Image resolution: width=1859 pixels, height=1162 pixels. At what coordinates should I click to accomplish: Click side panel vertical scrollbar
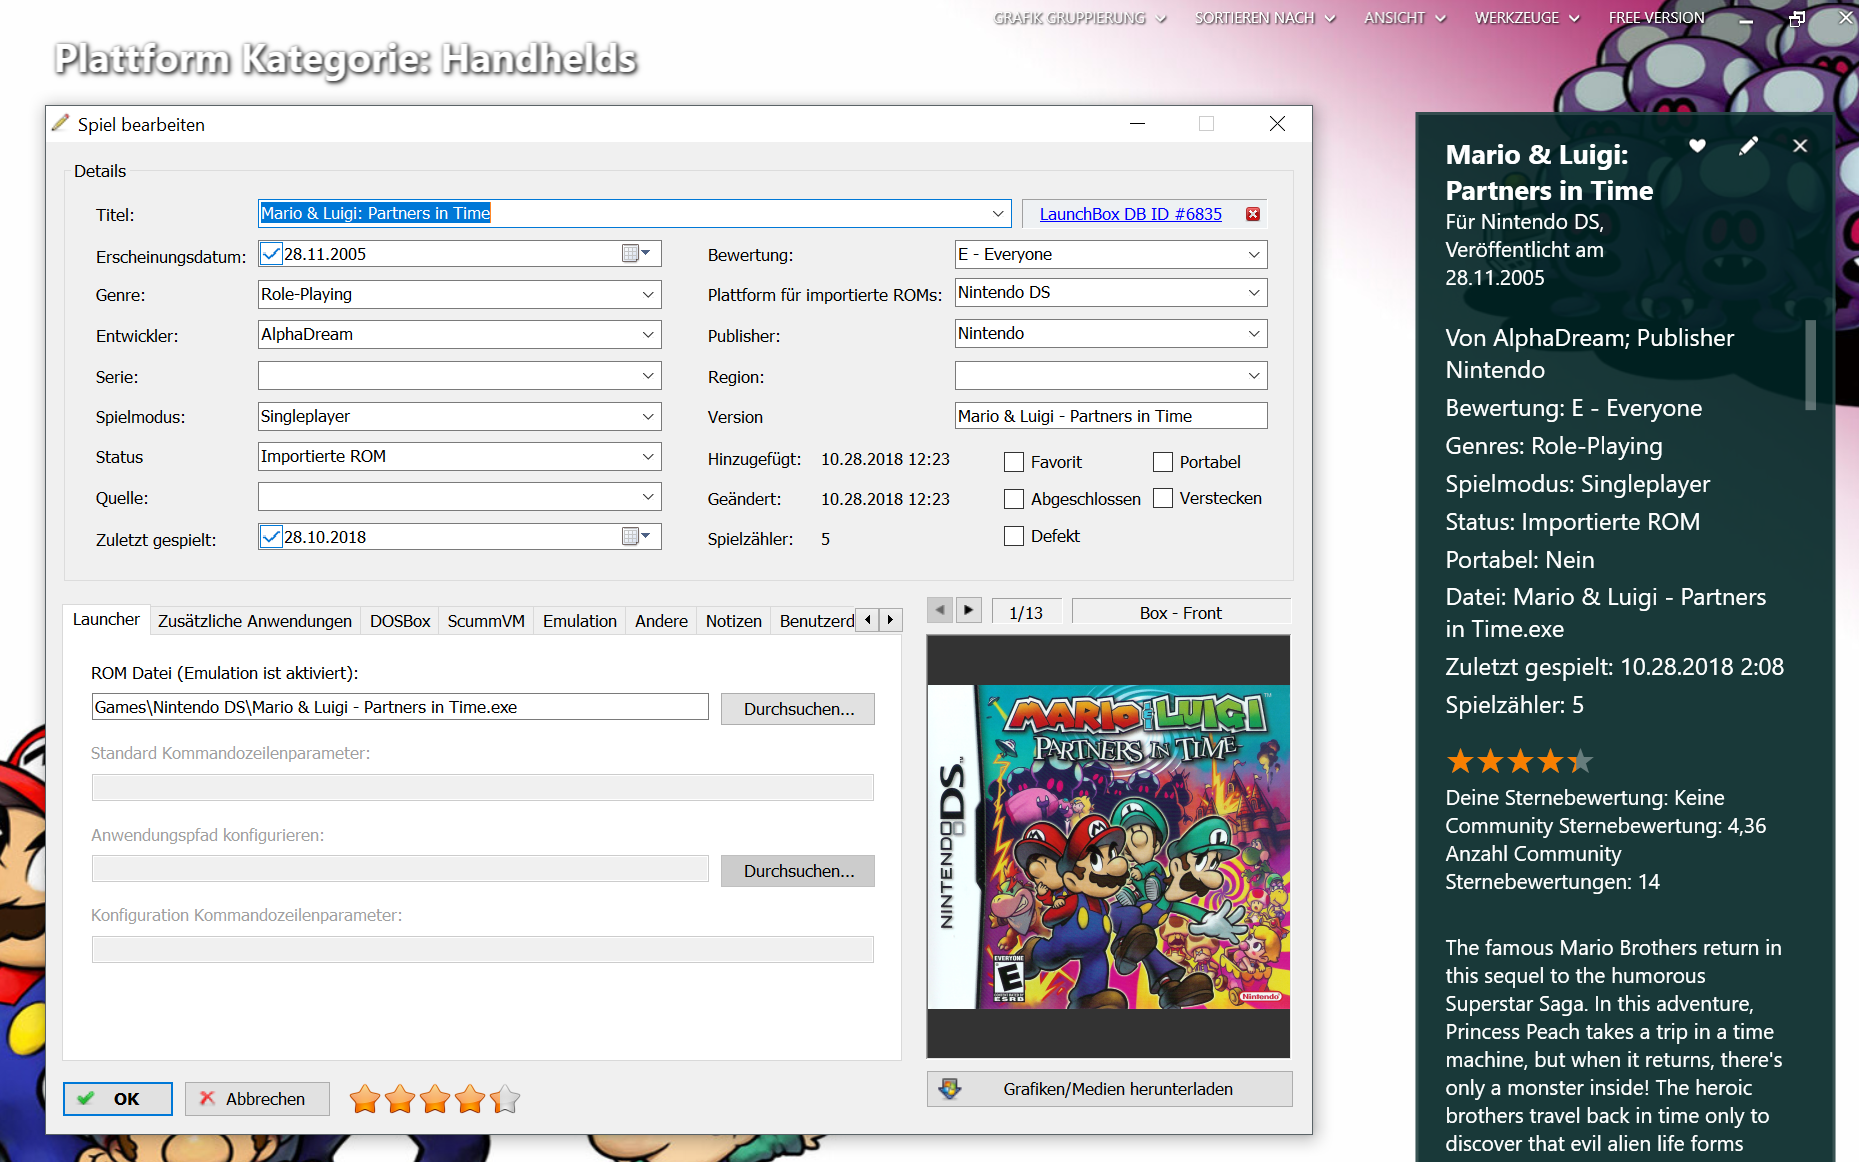[1810, 365]
